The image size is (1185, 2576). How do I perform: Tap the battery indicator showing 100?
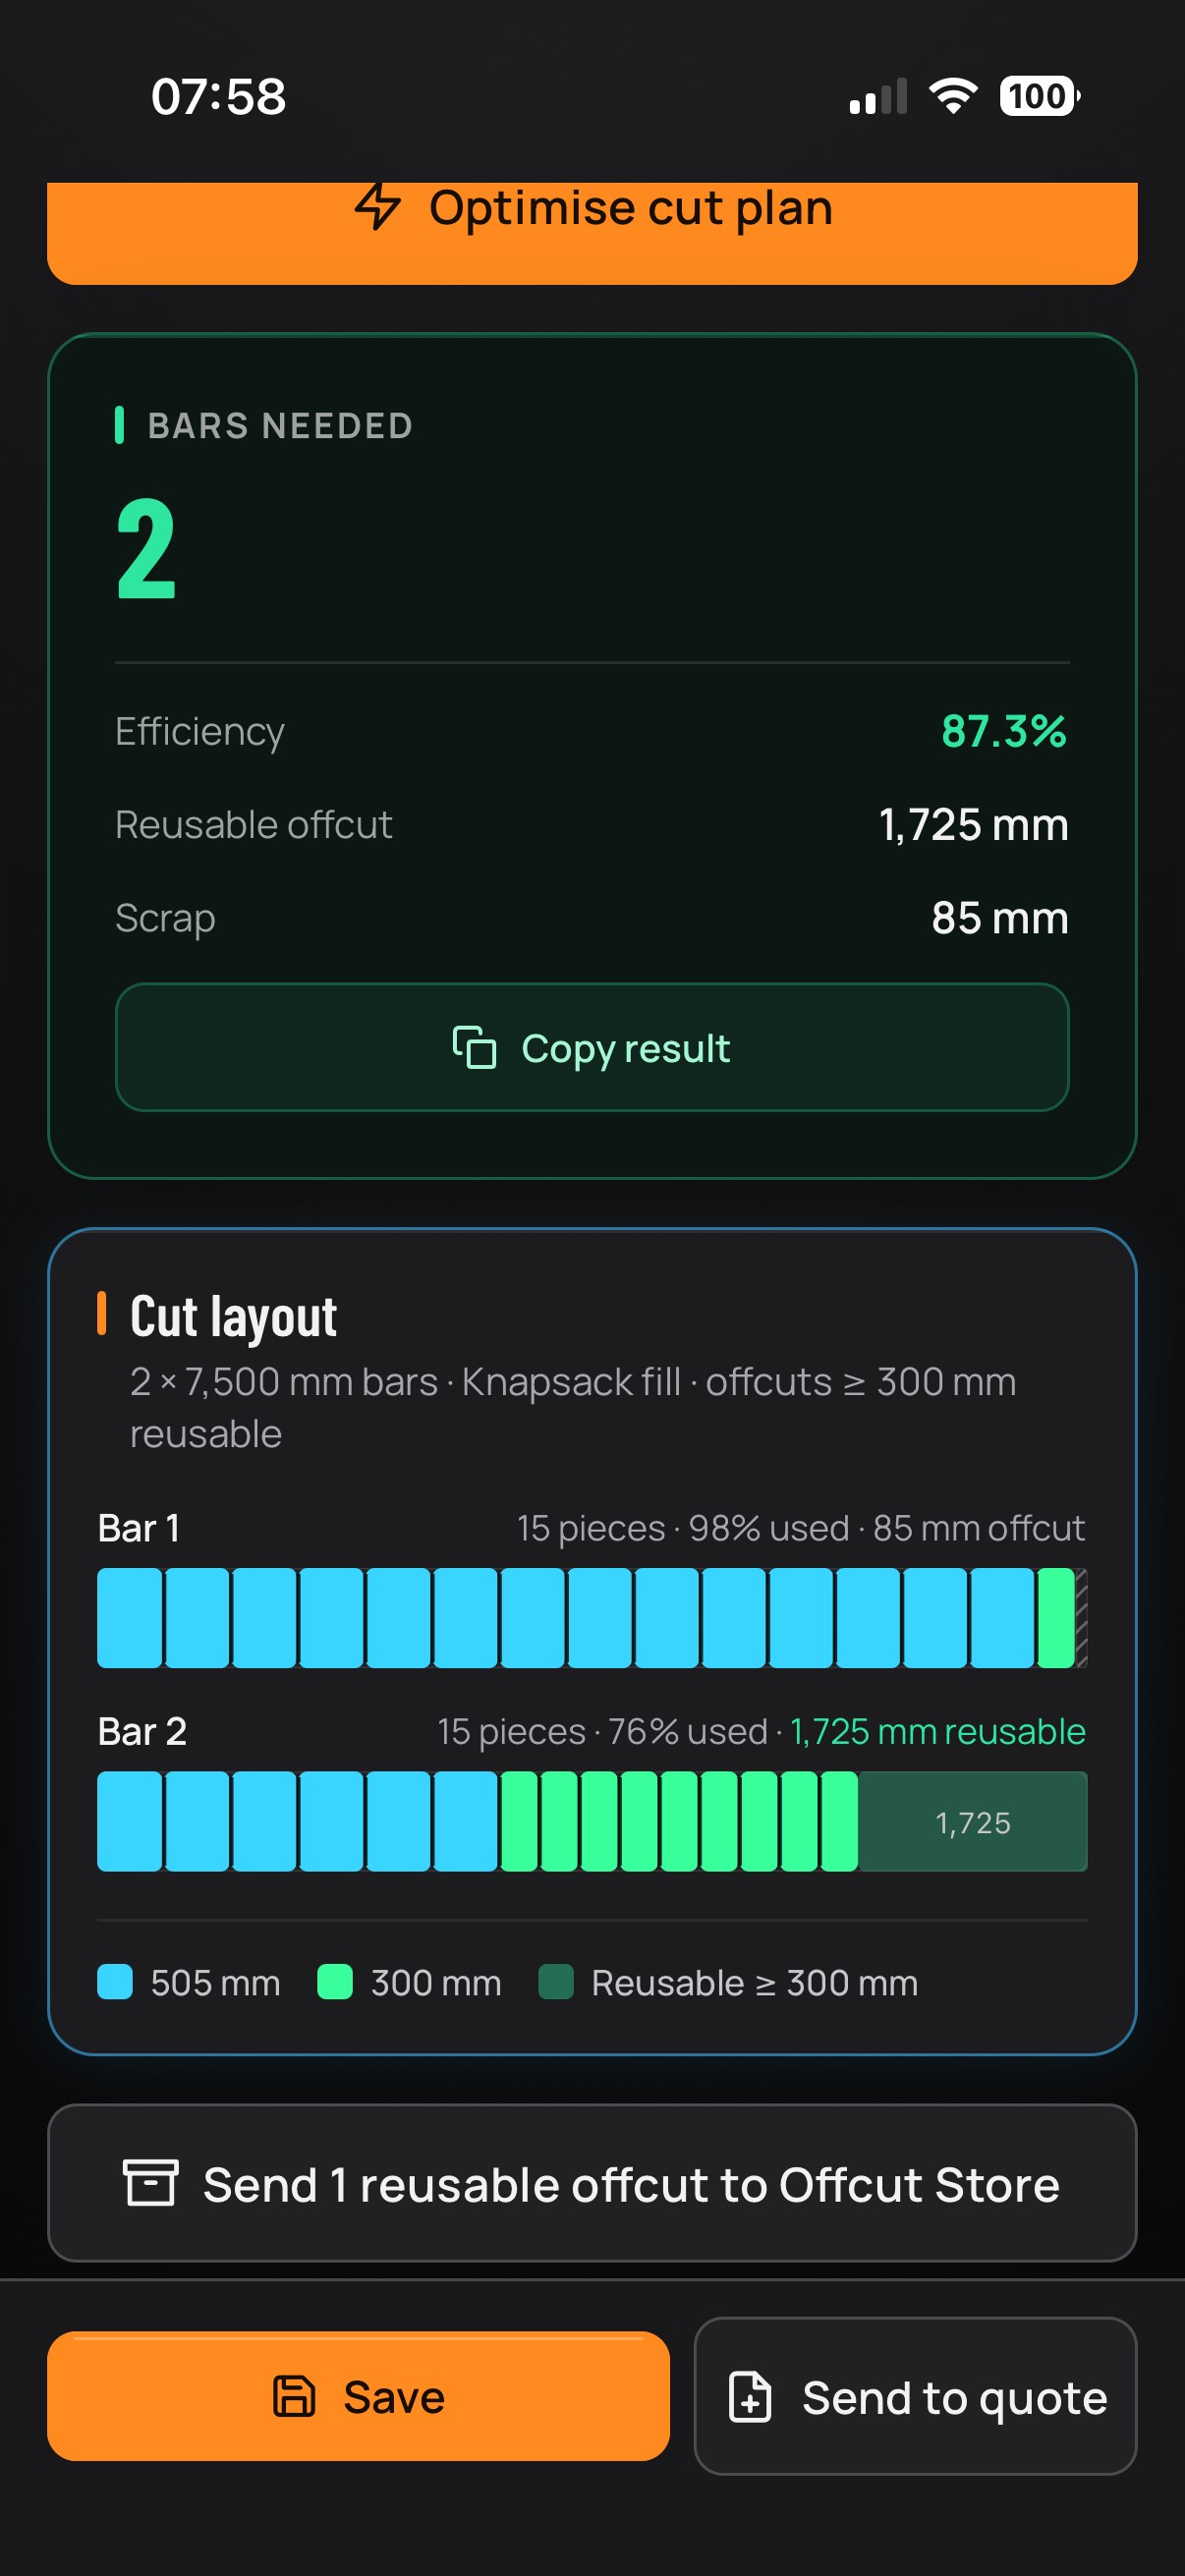[1040, 96]
